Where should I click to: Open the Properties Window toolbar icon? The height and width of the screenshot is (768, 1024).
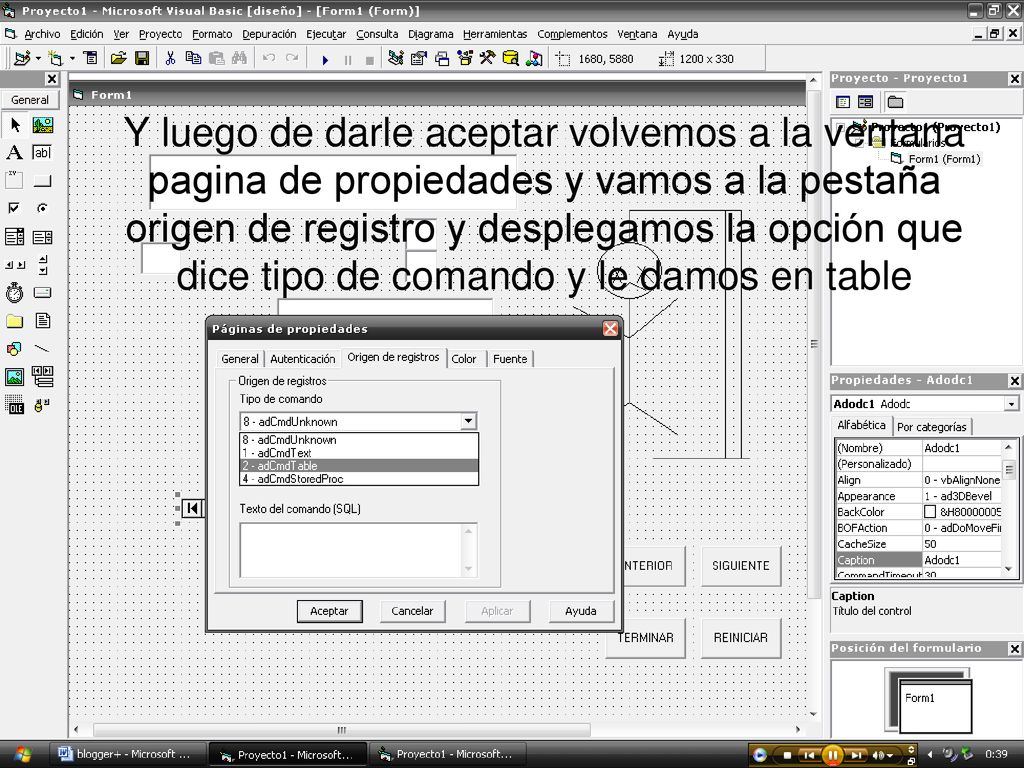pos(419,59)
